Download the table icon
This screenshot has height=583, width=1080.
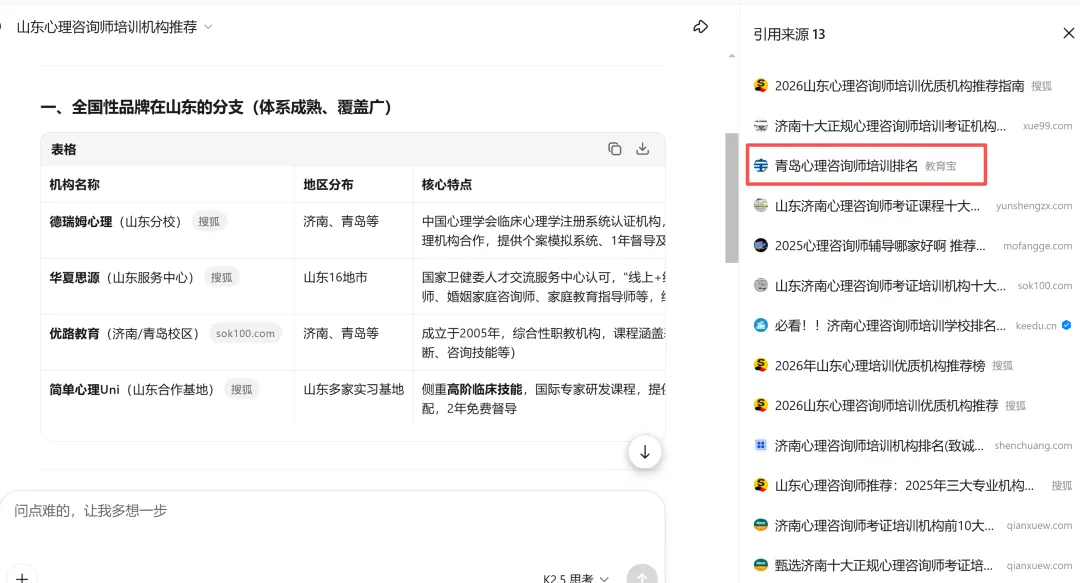tap(643, 149)
